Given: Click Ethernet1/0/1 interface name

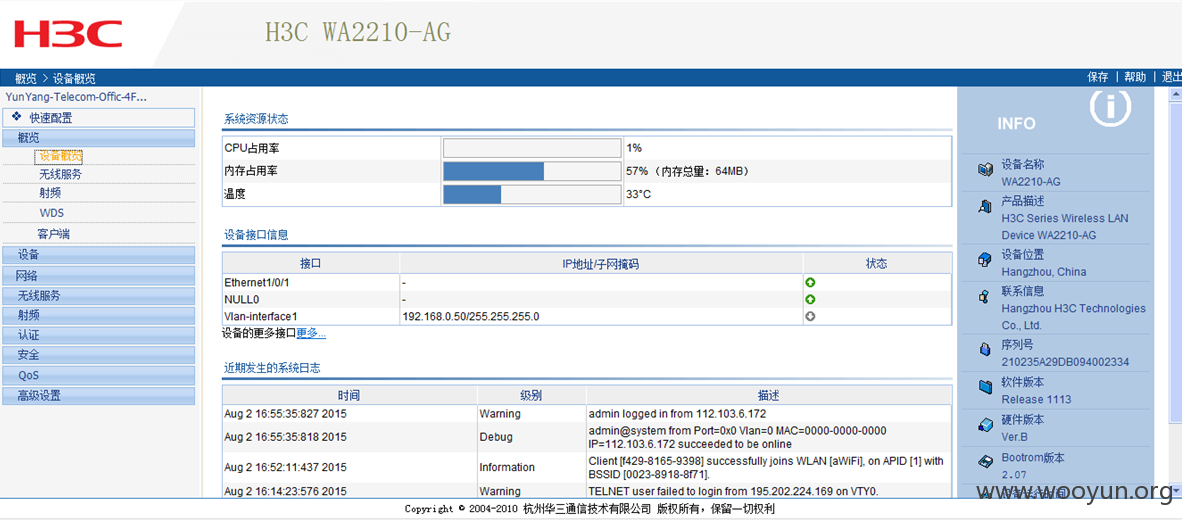Looking at the screenshot, I should click(257, 283).
